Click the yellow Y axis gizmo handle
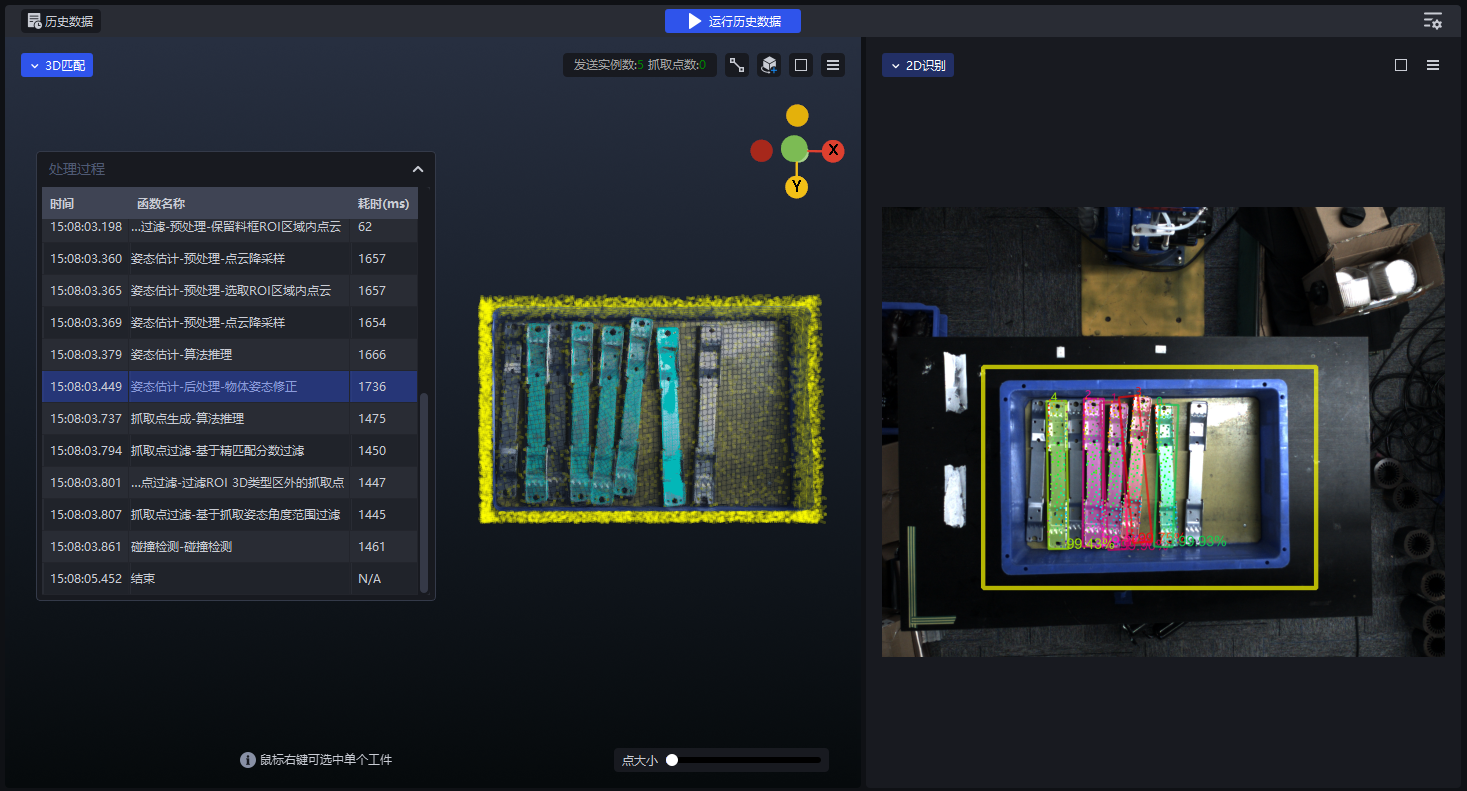This screenshot has height=791, width=1467. 797,187
